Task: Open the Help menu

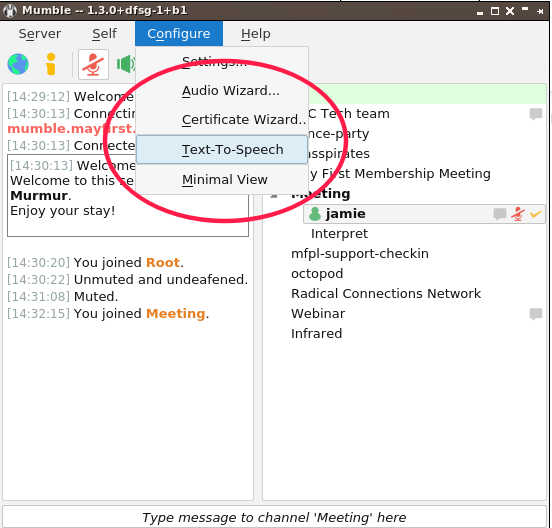Action: click(x=256, y=34)
